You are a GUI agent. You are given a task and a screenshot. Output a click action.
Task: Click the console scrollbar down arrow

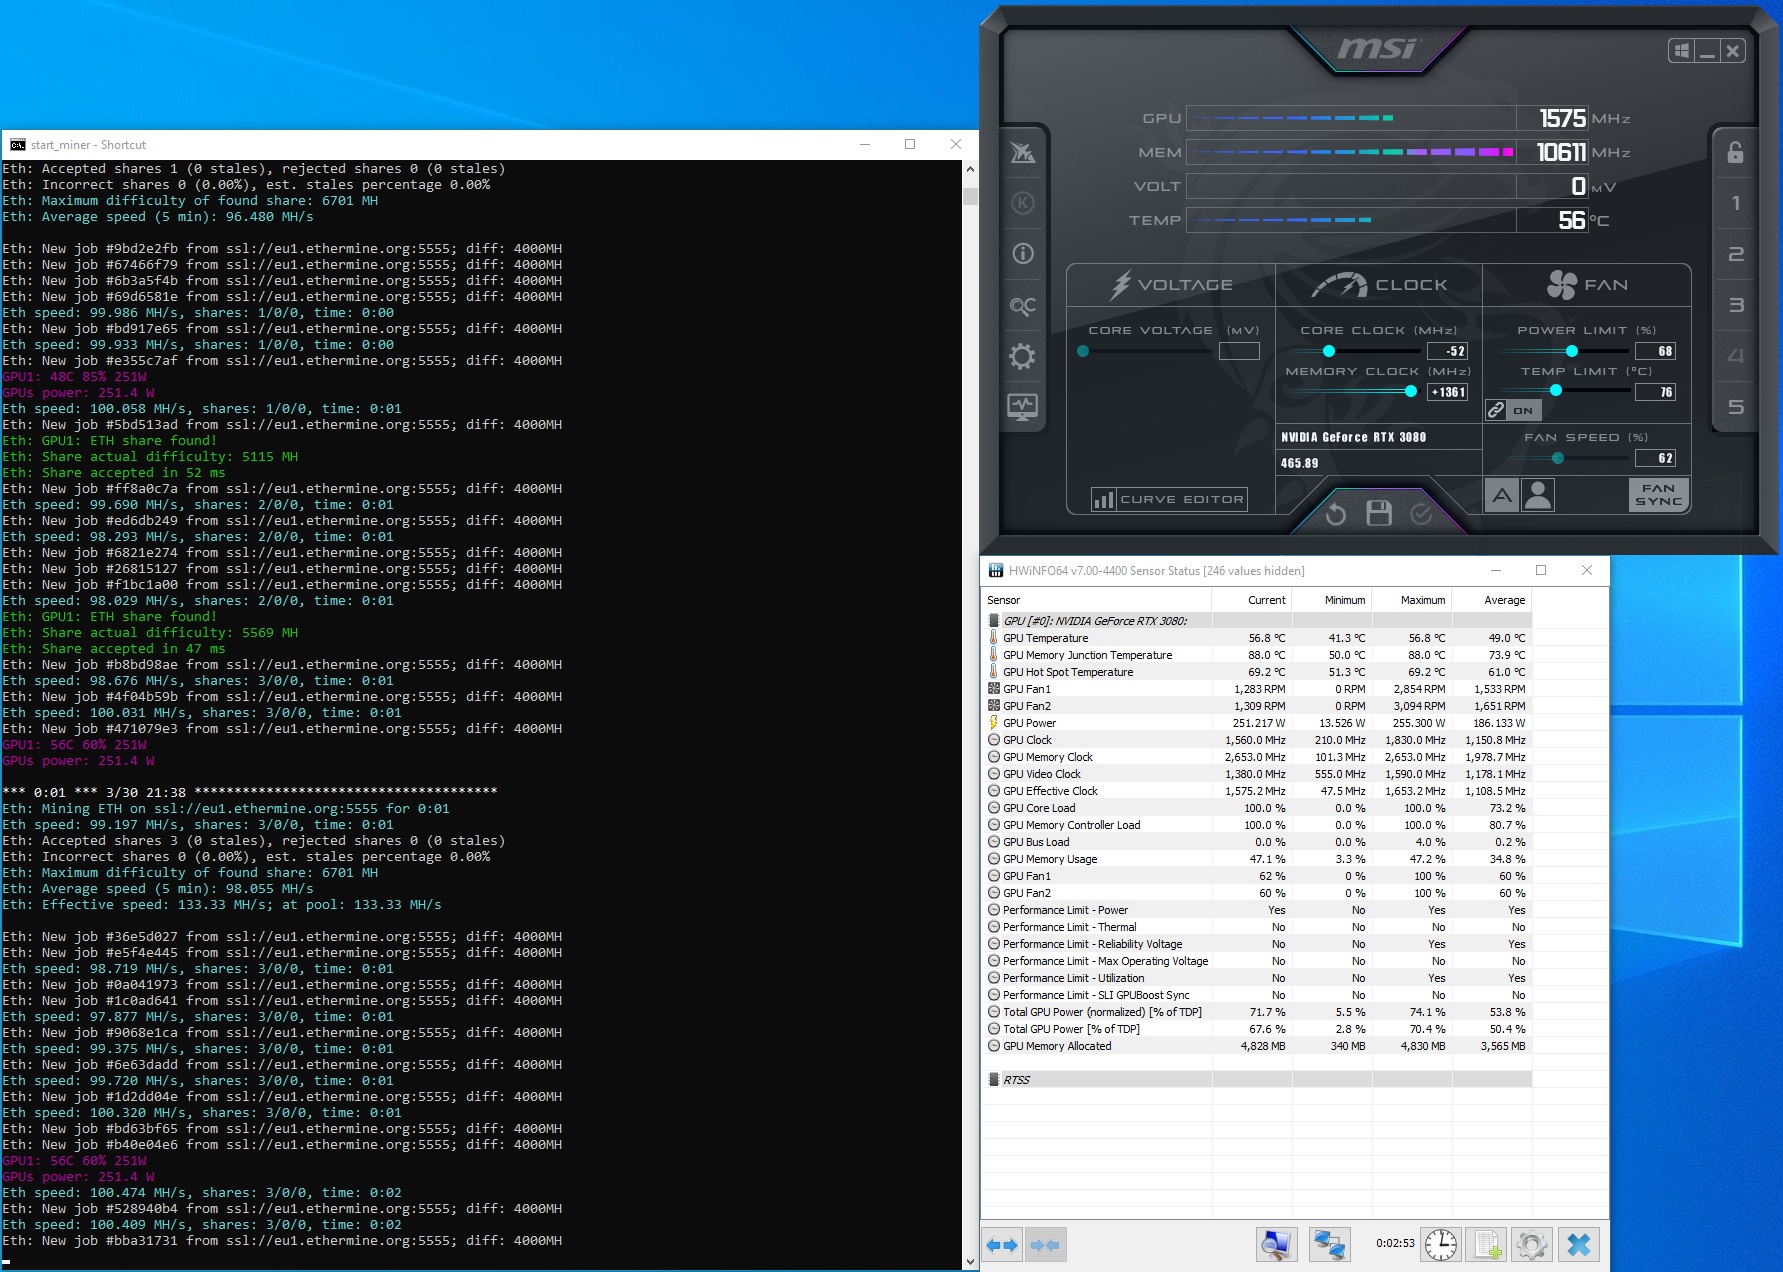[970, 1262]
